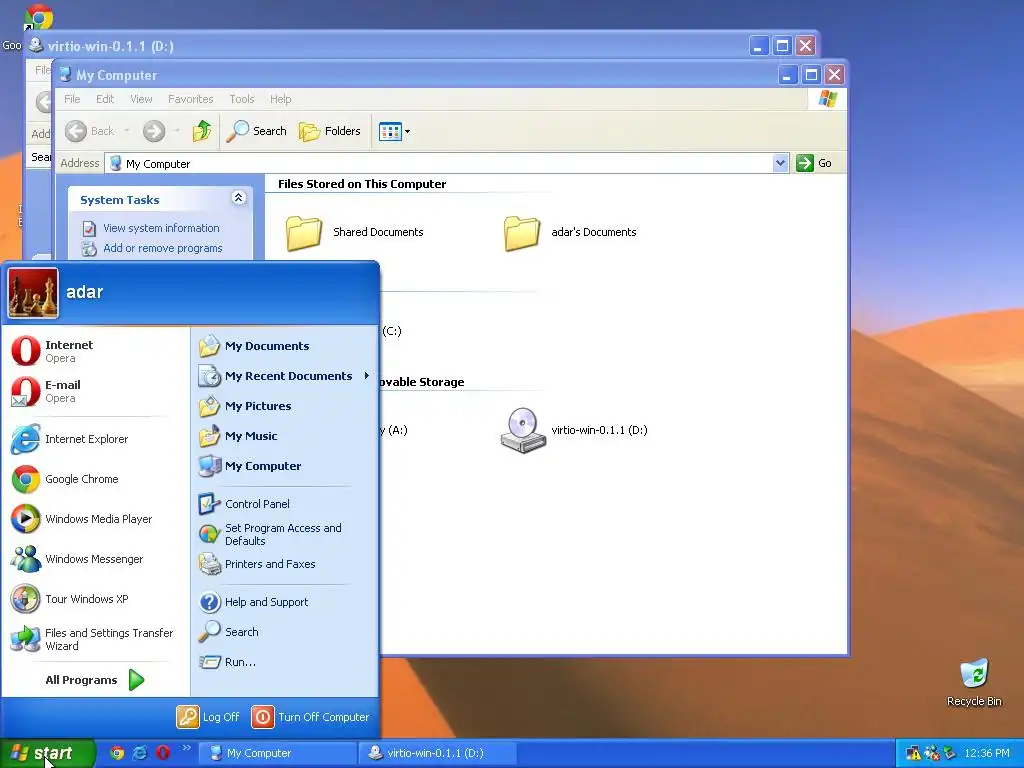Click Turn Off Computer button

[x=310, y=717]
